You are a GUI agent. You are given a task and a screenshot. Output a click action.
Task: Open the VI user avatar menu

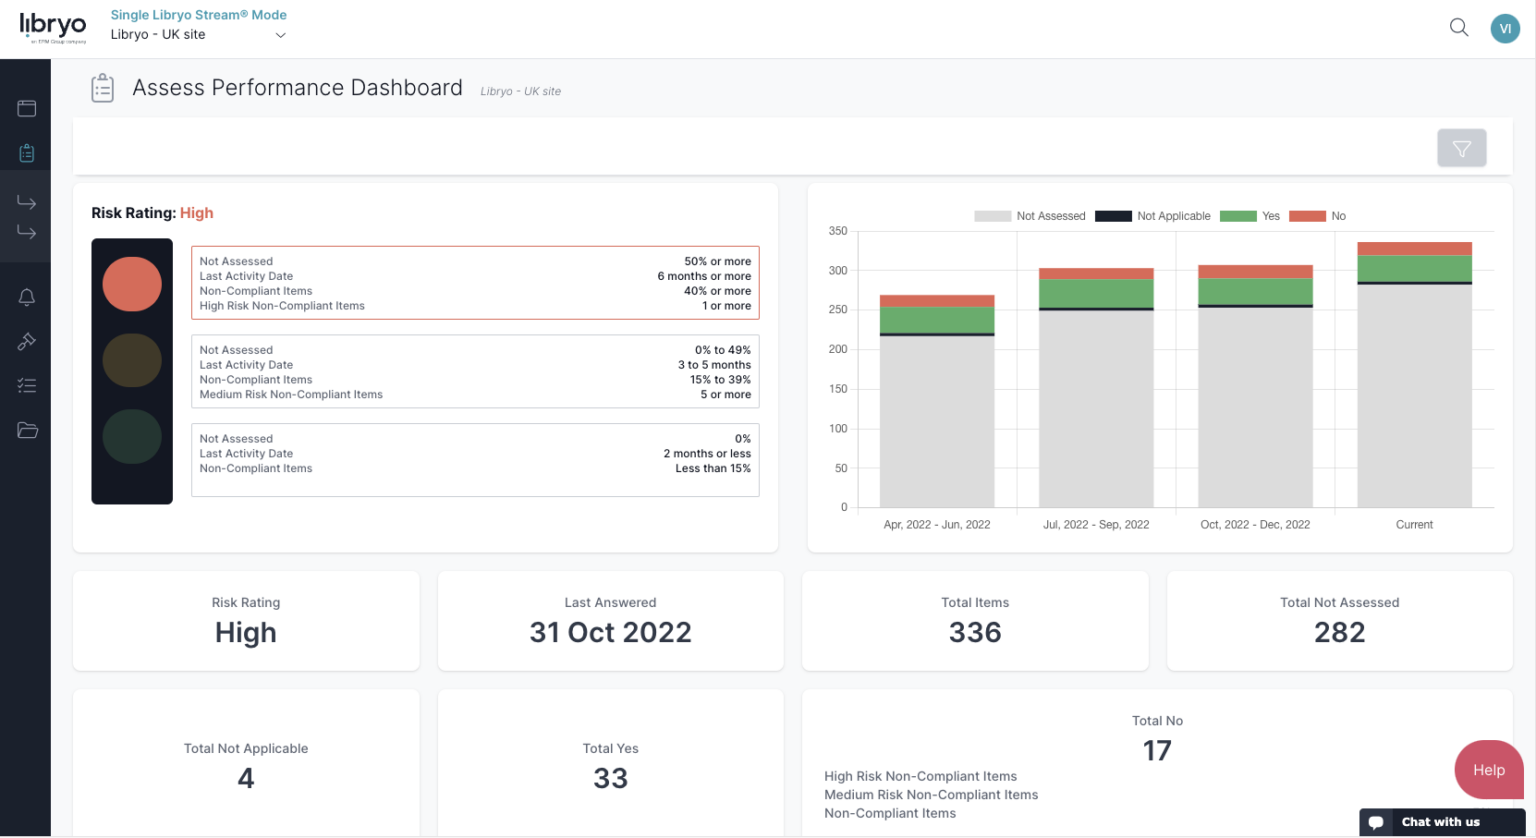pyautogui.click(x=1505, y=28)
